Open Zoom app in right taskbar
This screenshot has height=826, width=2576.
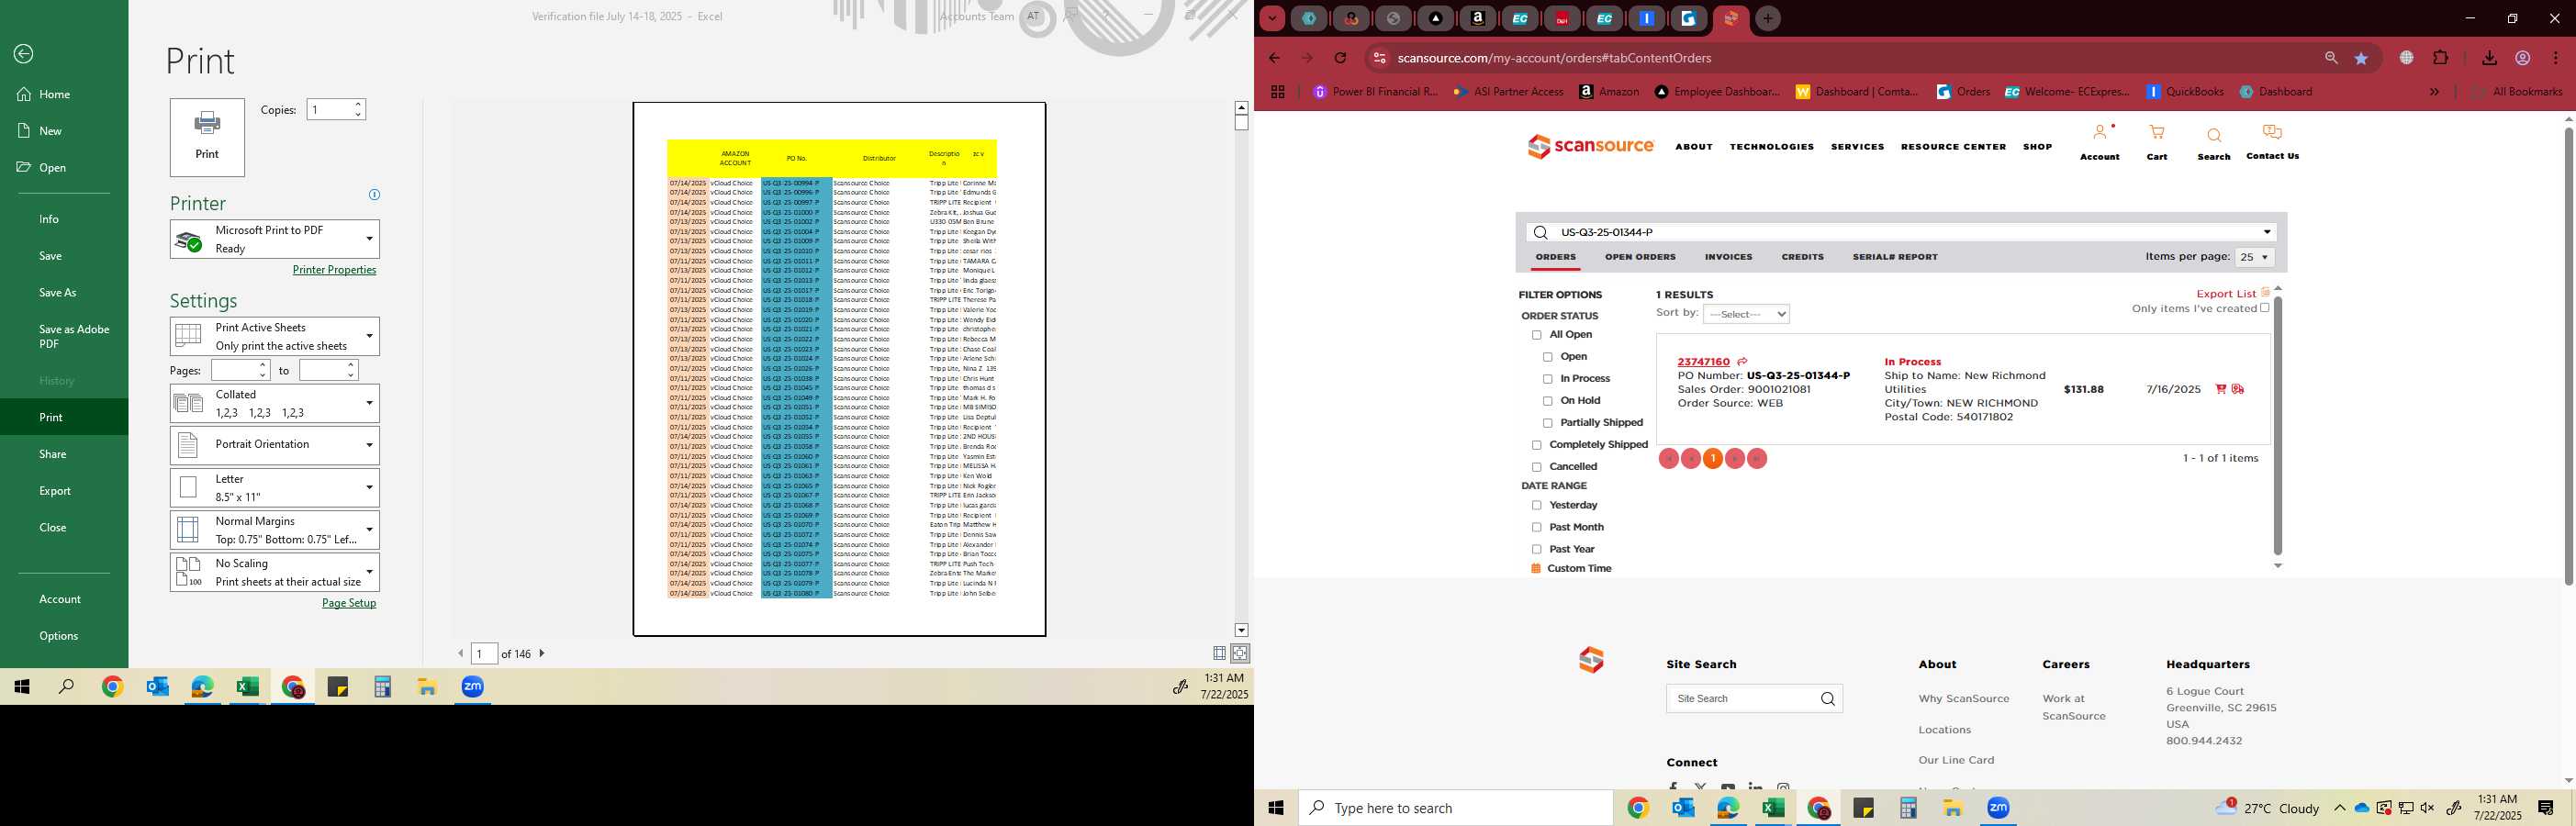coord(1998,808)
